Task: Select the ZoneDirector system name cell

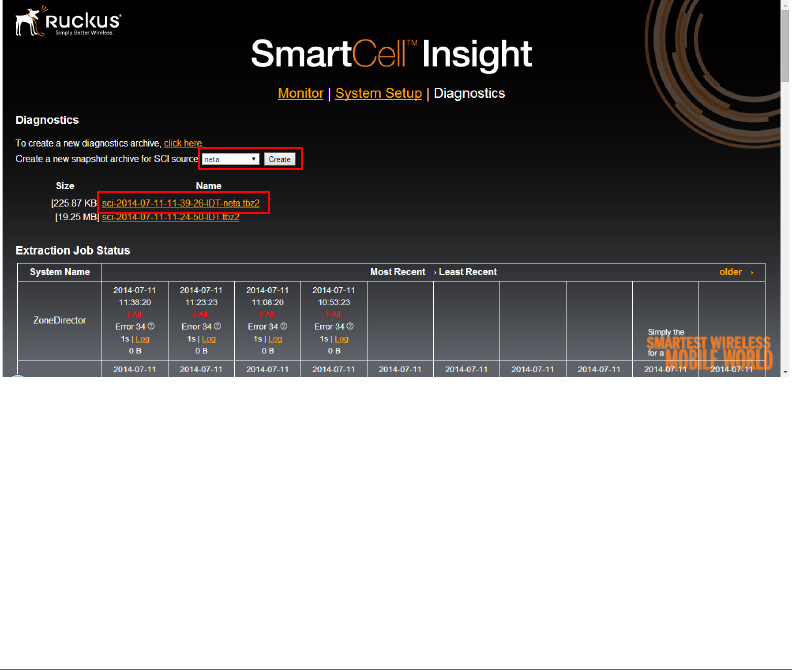Action: click(60, 320)
